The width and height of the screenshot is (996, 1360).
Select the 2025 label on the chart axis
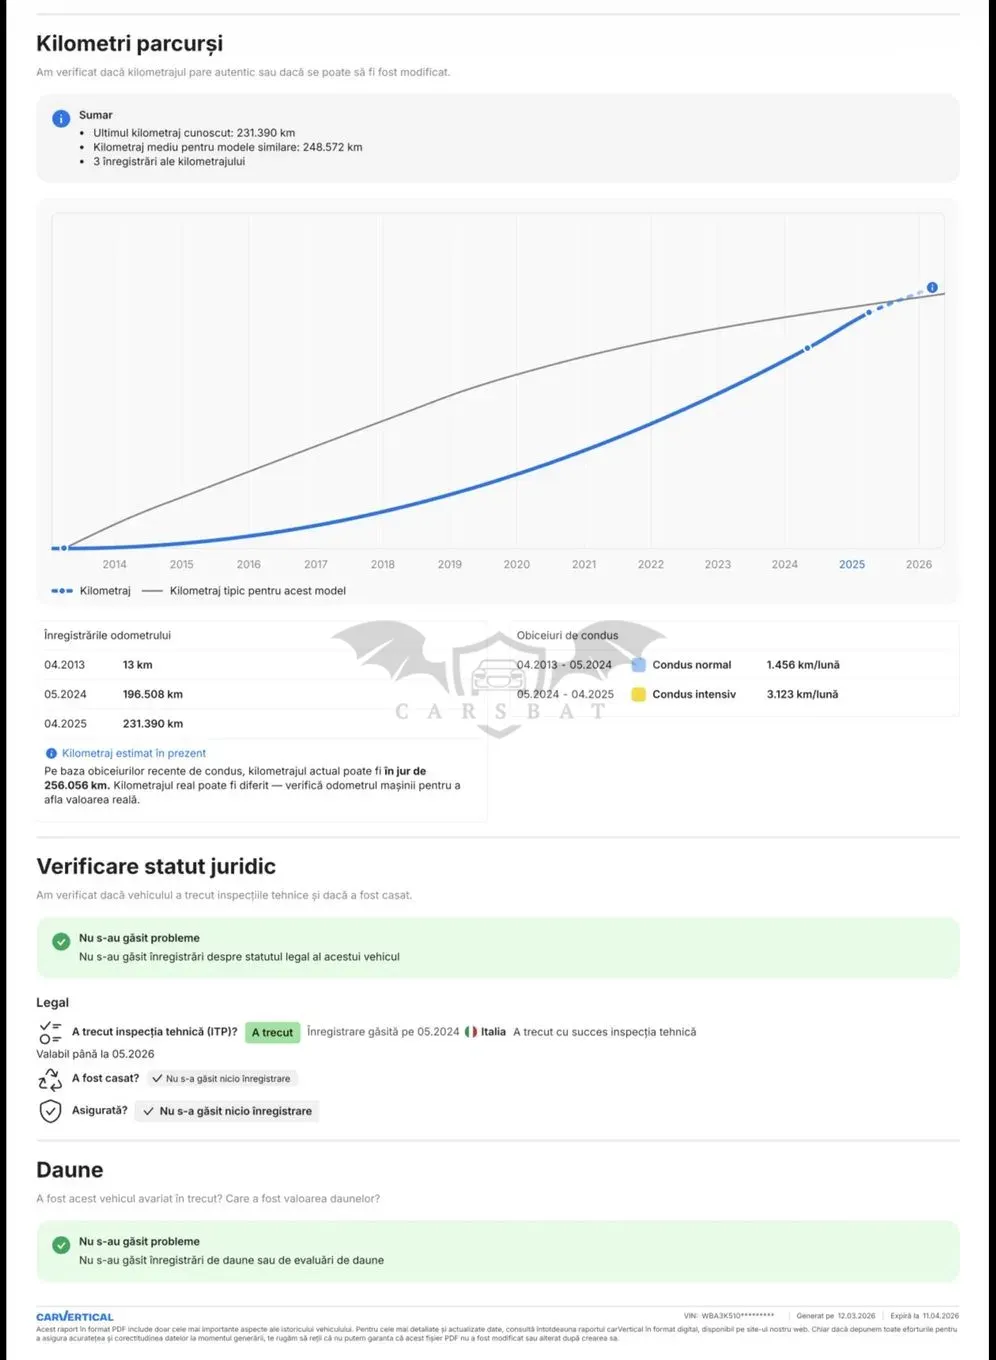point(852,564)
